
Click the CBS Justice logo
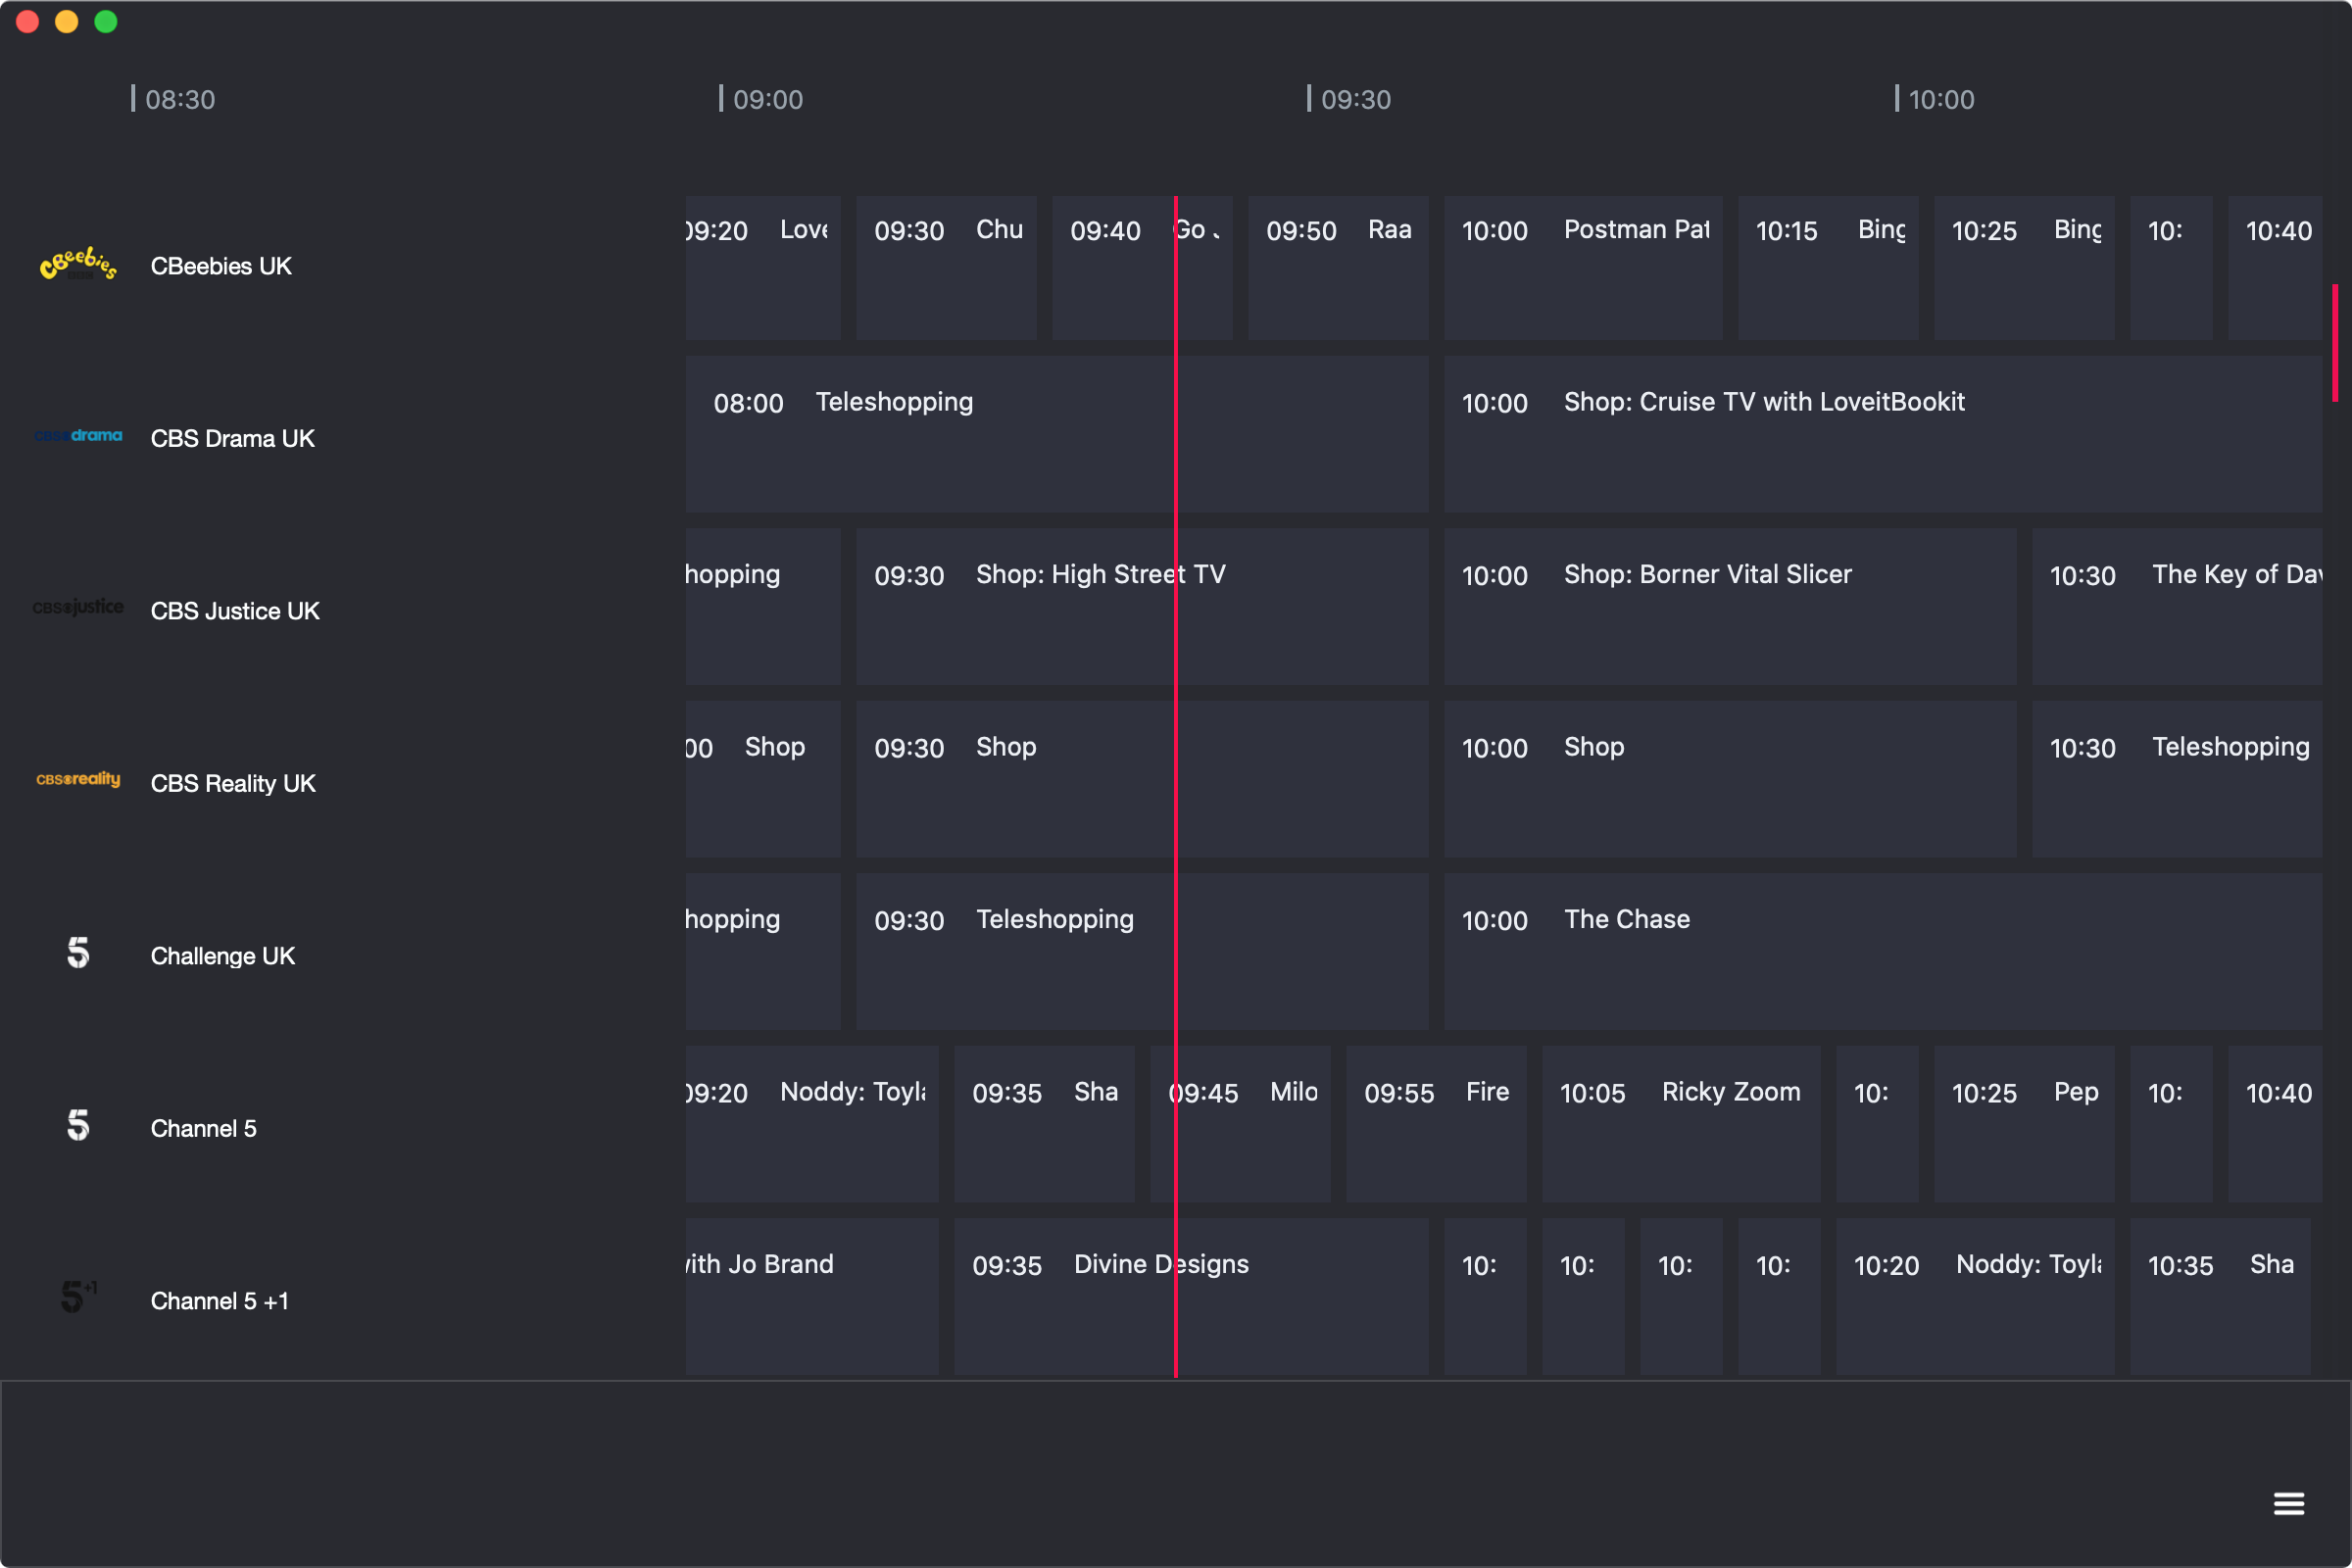tap(78, 608)
